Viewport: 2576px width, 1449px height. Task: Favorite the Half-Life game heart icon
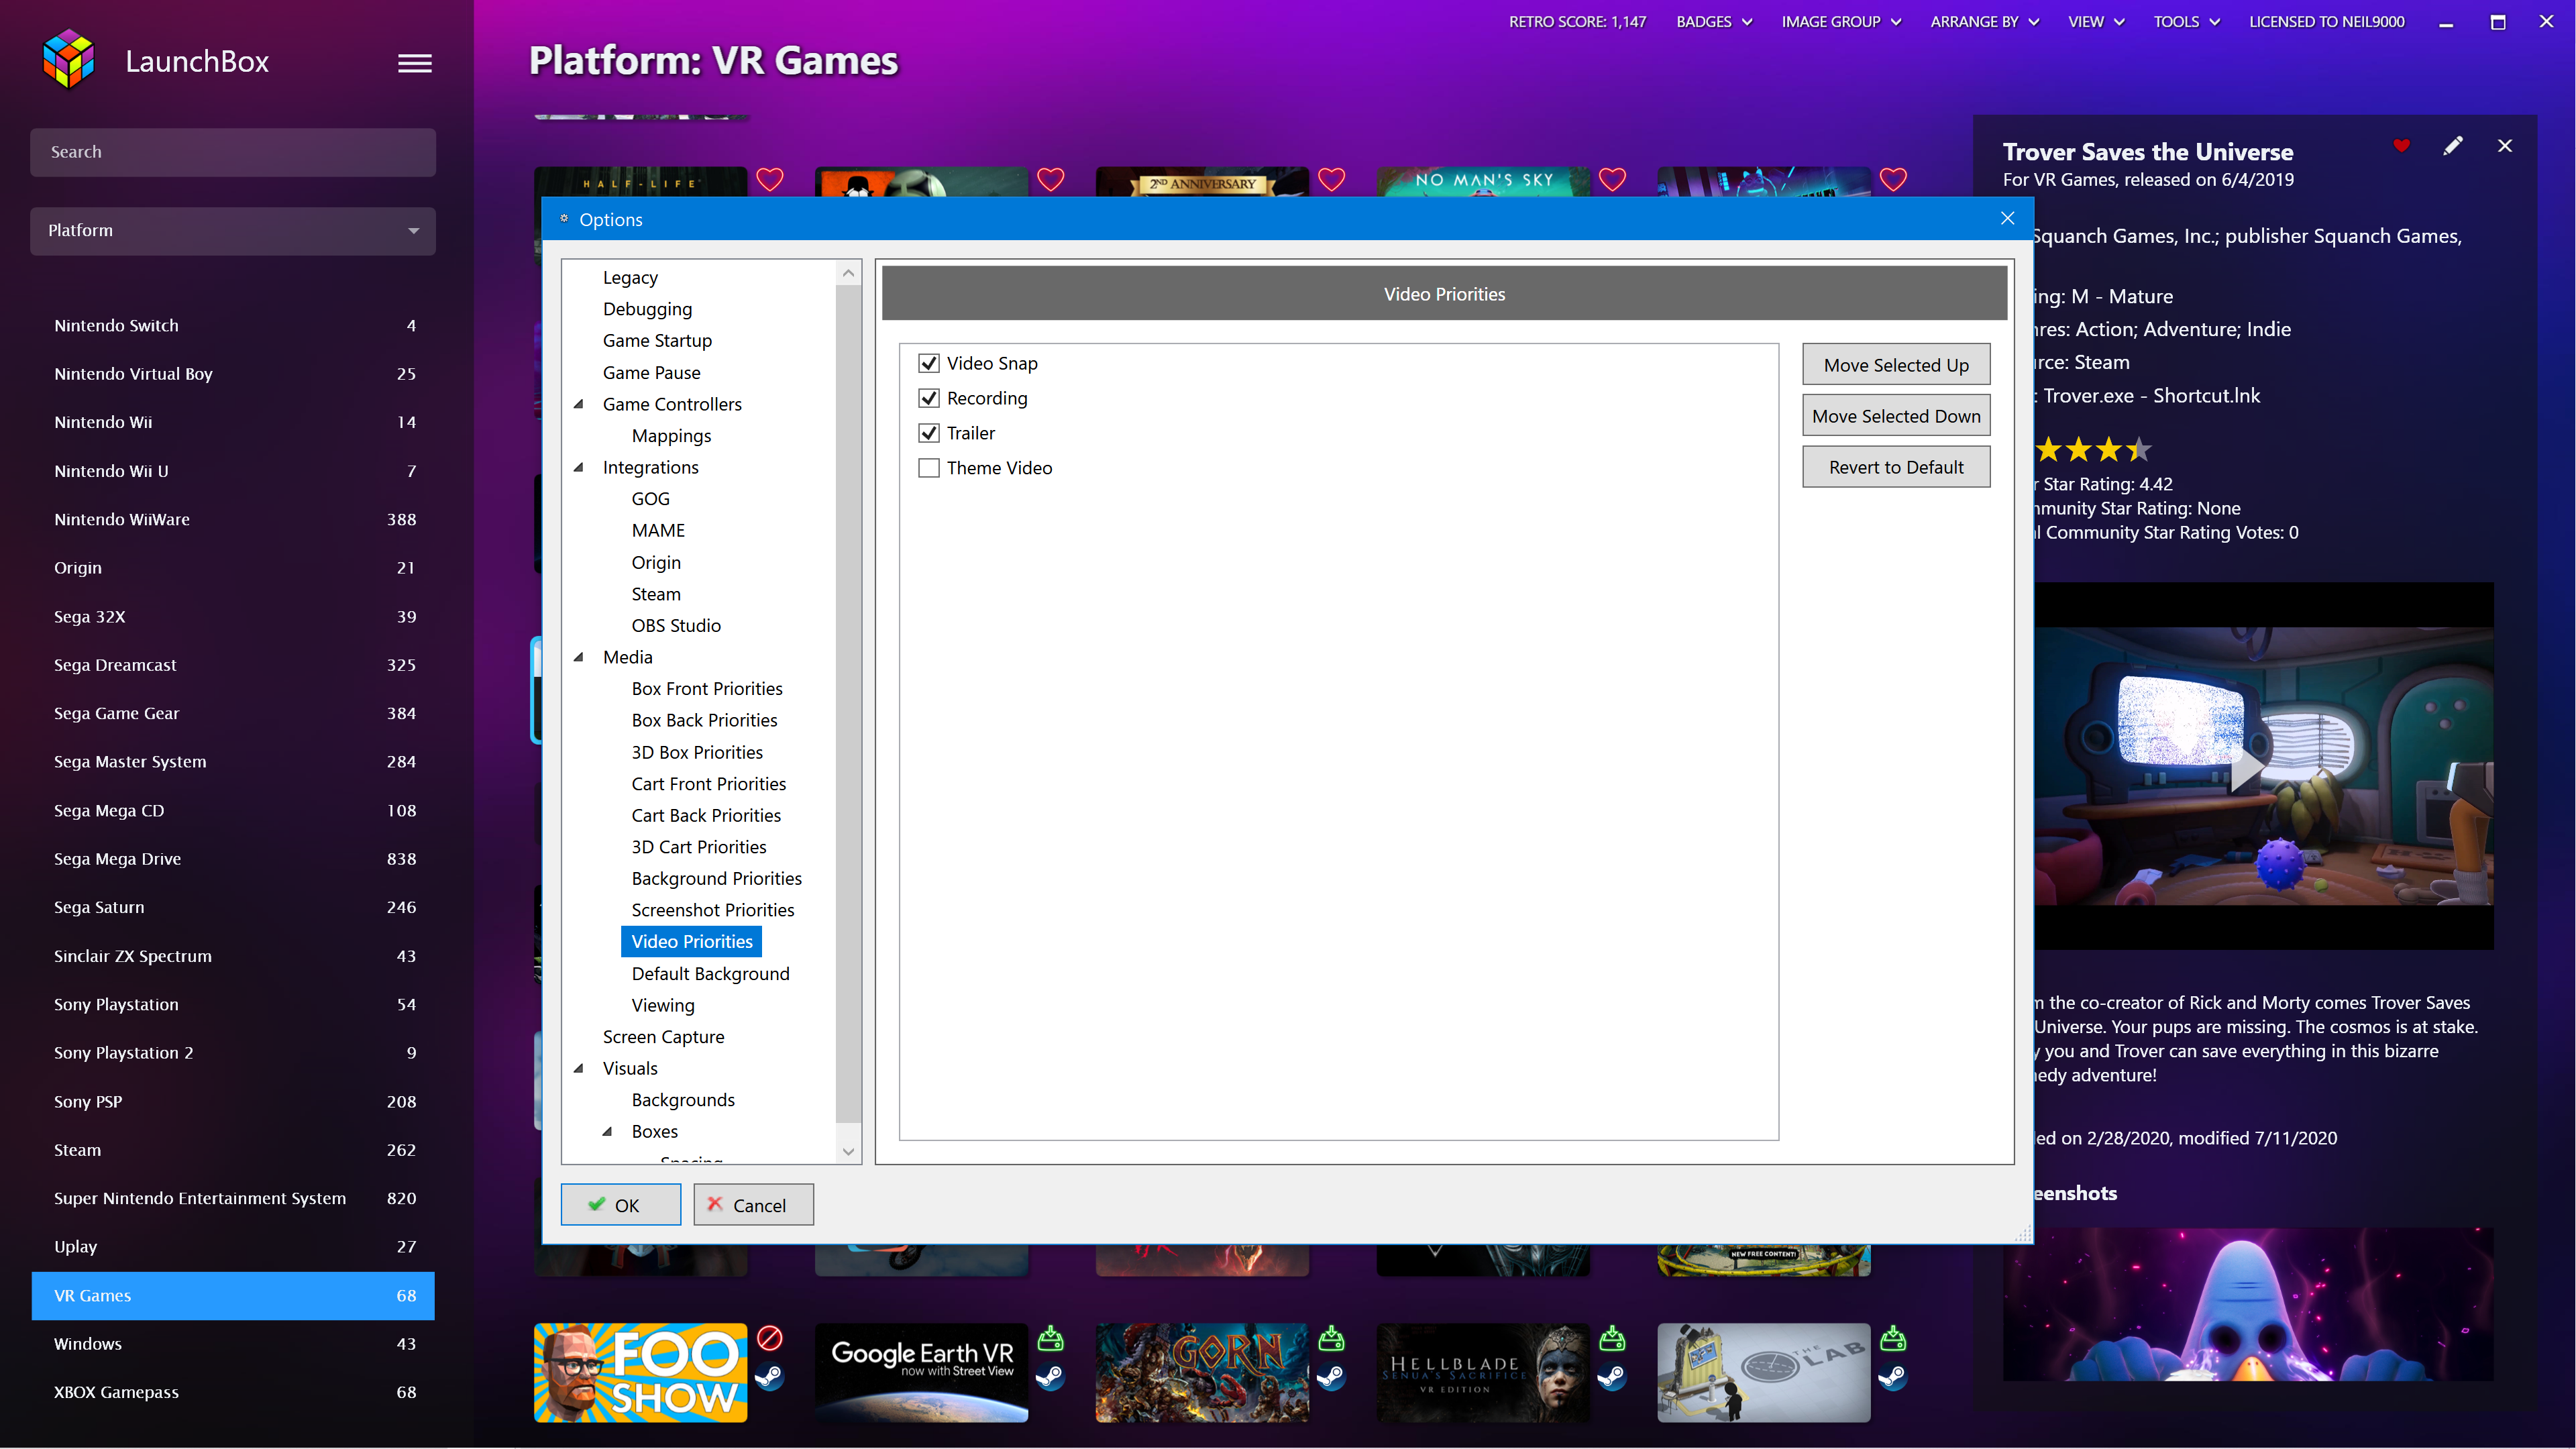coord(769,180)
